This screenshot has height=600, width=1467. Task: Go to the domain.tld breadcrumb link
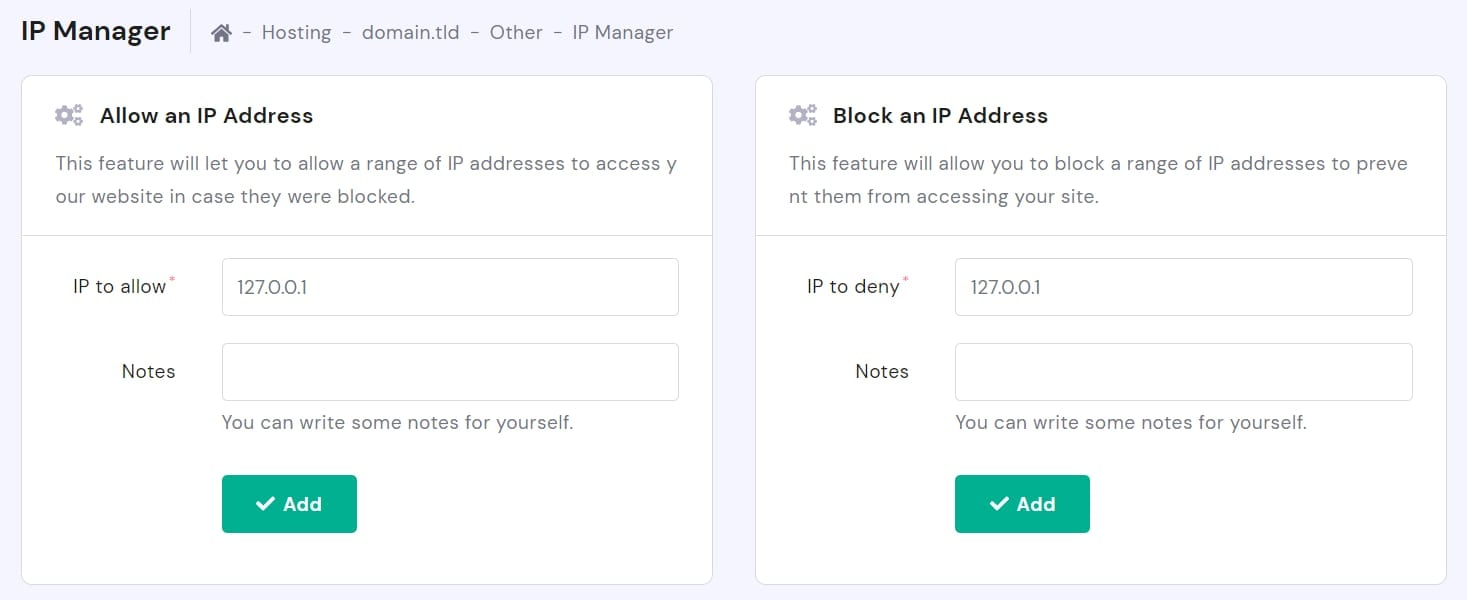tap(410, 33)
